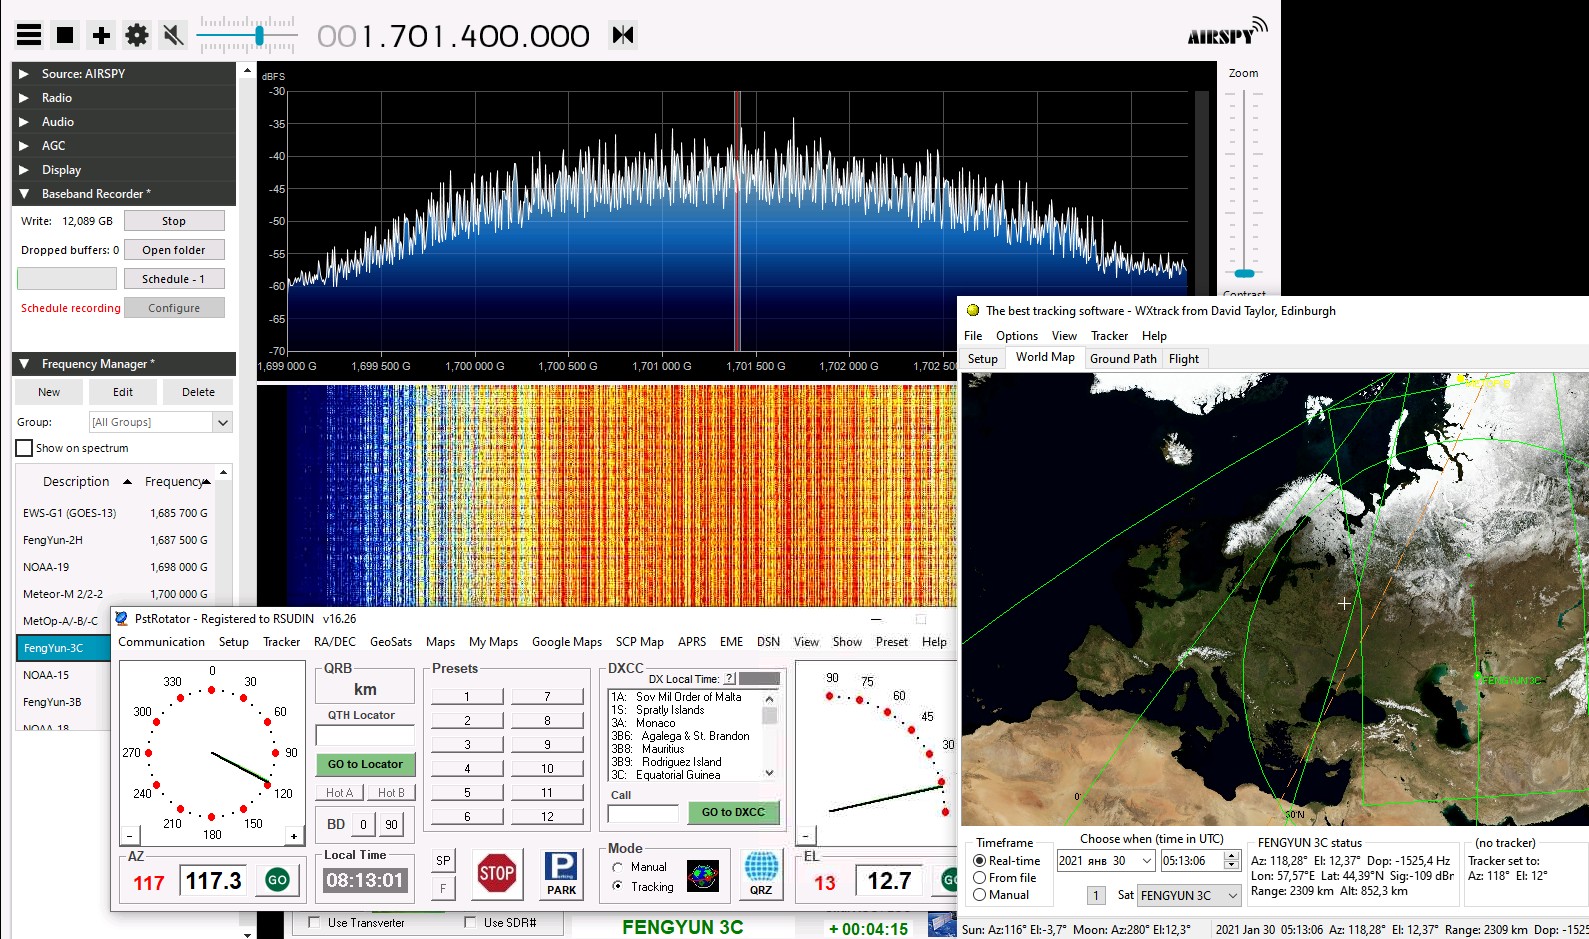Open SDR# settings gear icon

coord(137,36)
